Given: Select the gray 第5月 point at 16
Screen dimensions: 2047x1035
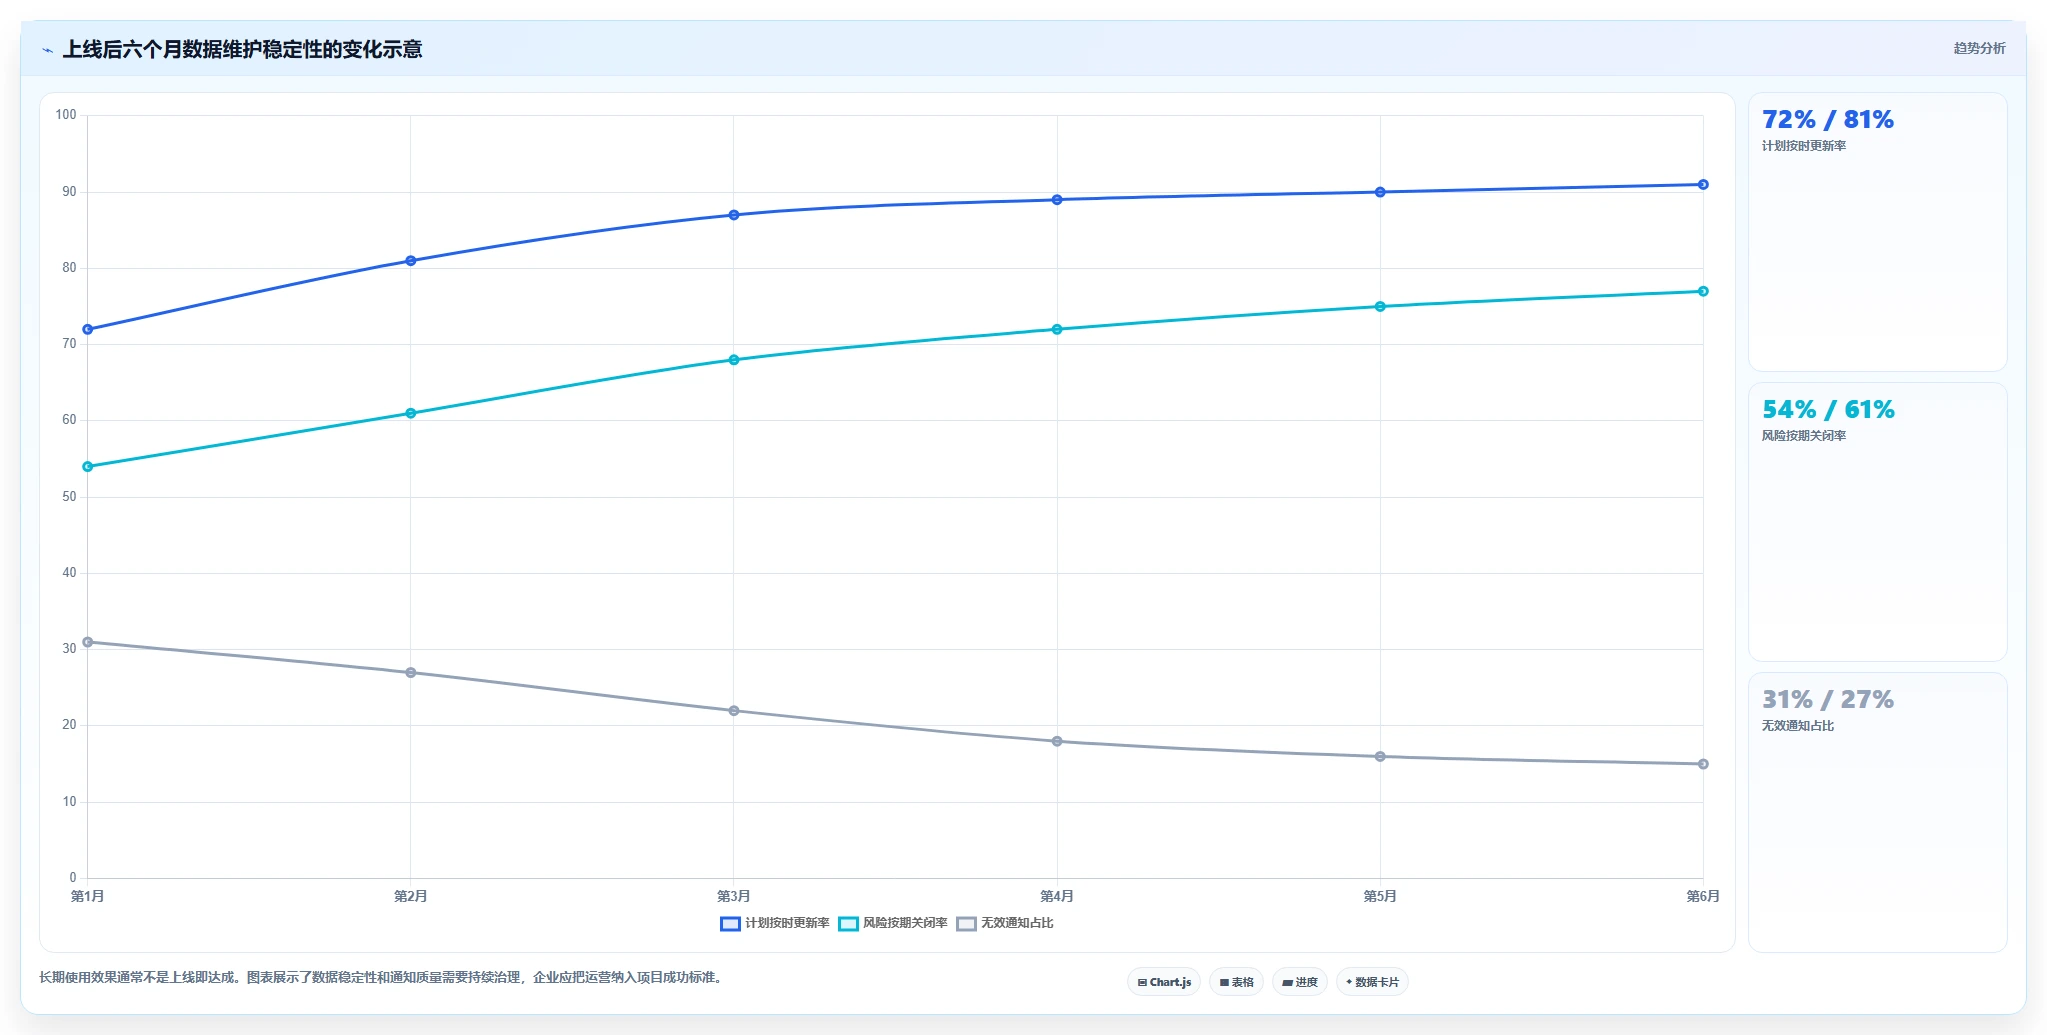Looking at the screenshot, I should pos(1380,756).
